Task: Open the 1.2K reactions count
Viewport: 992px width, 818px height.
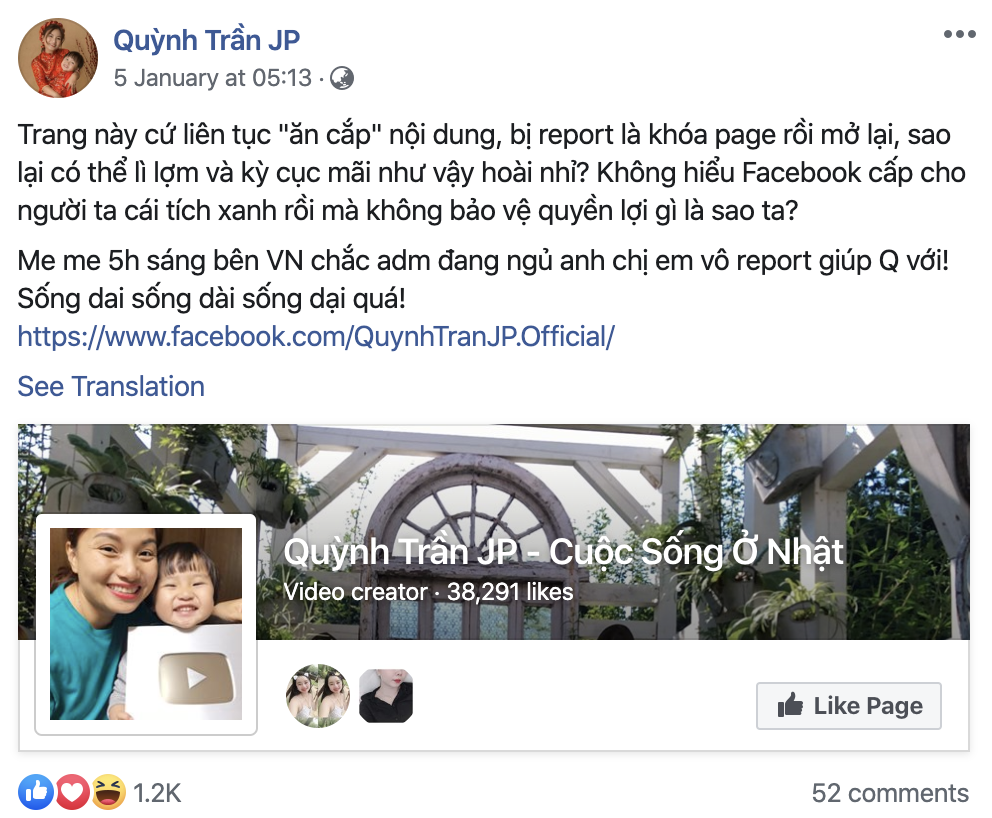Action: (x=157, y=793)
